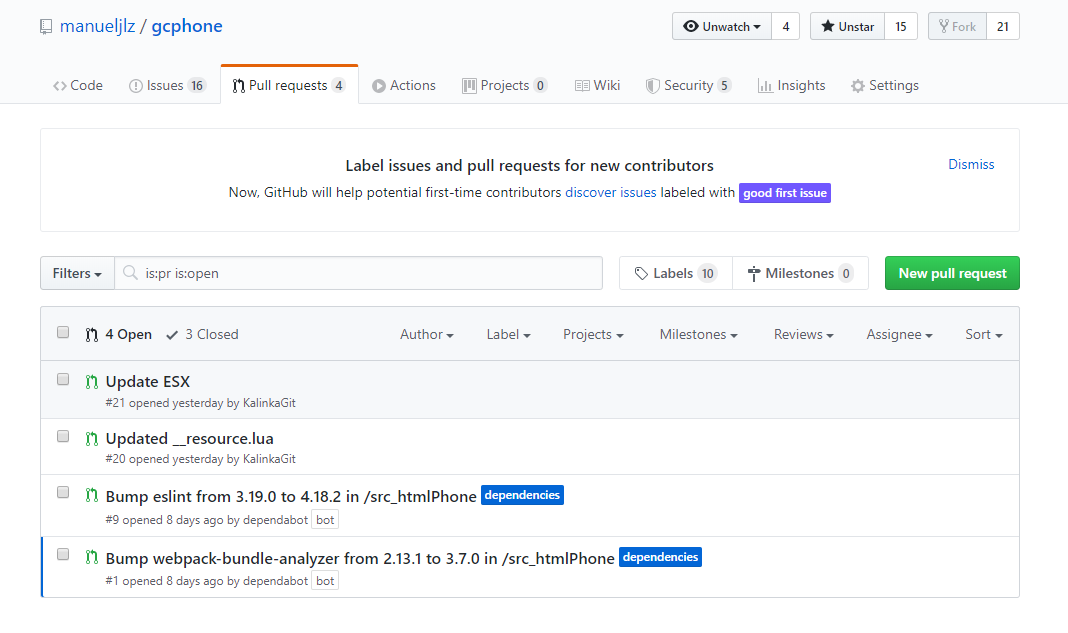This screenshot has height=633, width=1068.
Task: Open the Projects filter dropdown
Action: pyautogui.click(x=593, y=335)
